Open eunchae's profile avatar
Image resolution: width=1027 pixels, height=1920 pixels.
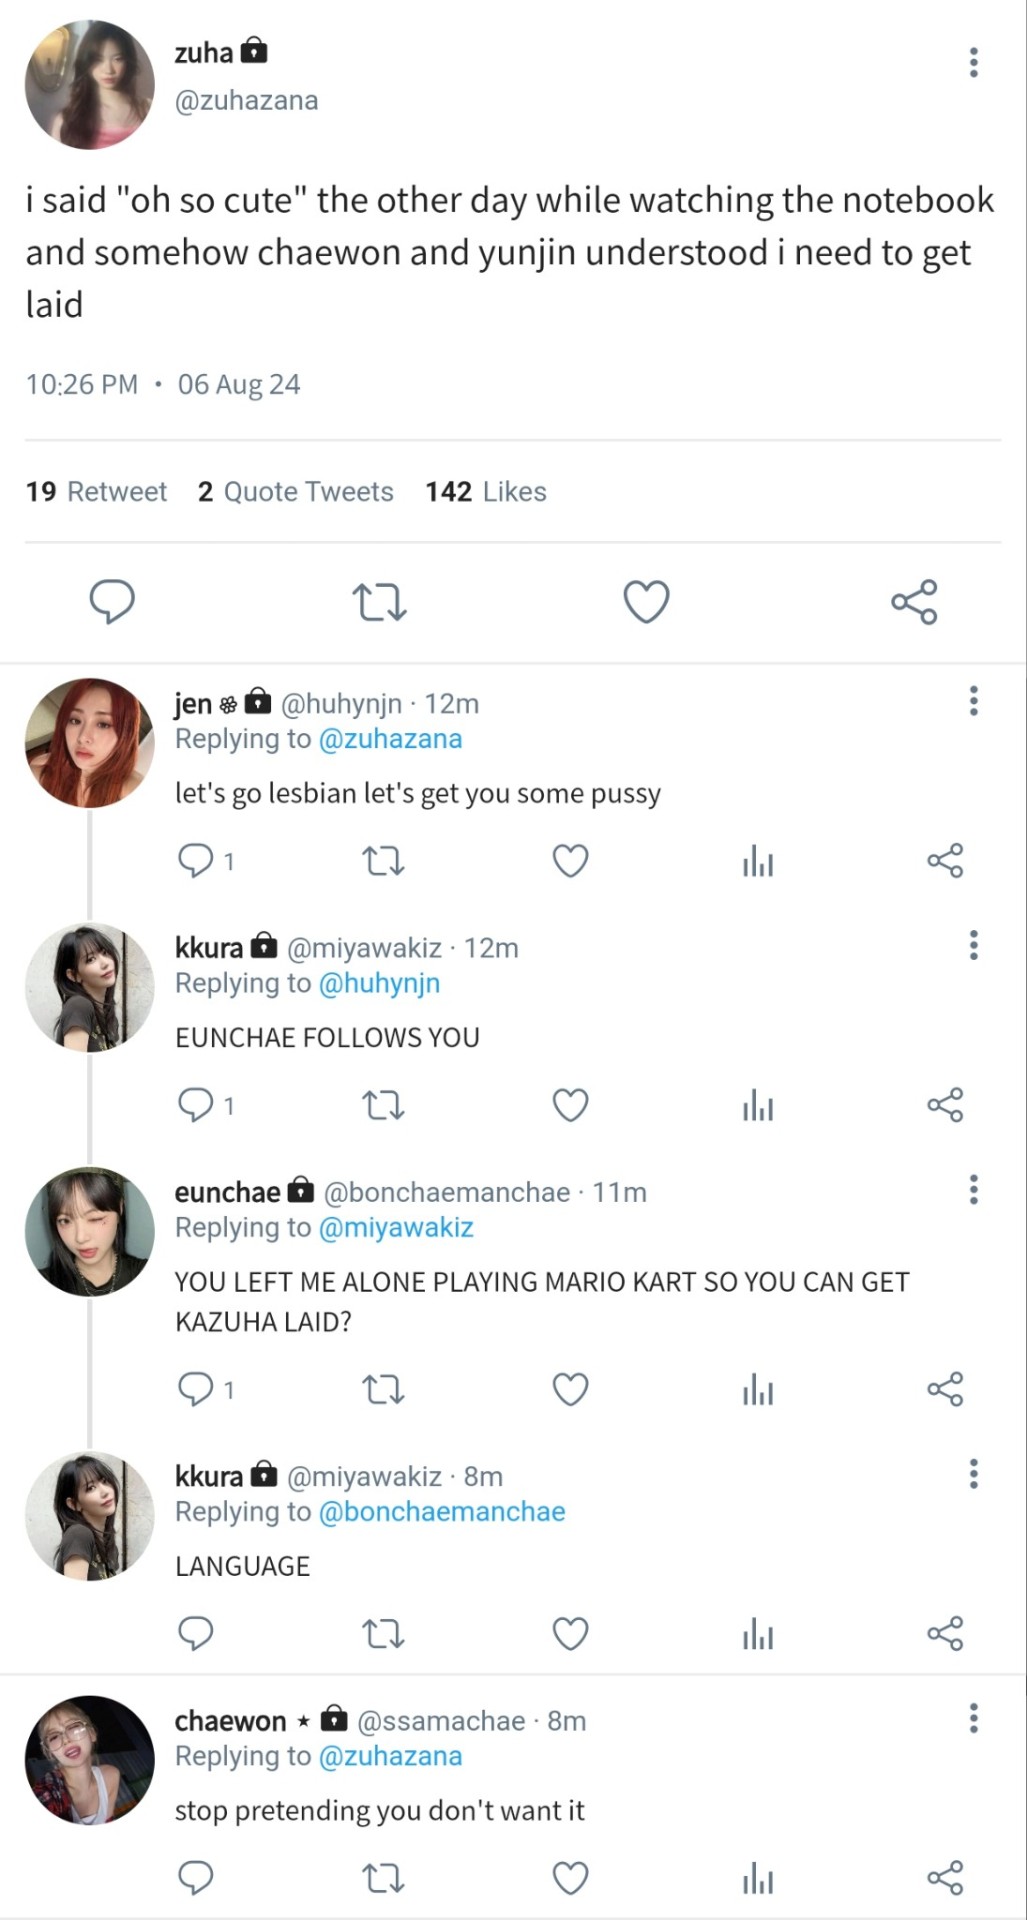[90, 1232]
